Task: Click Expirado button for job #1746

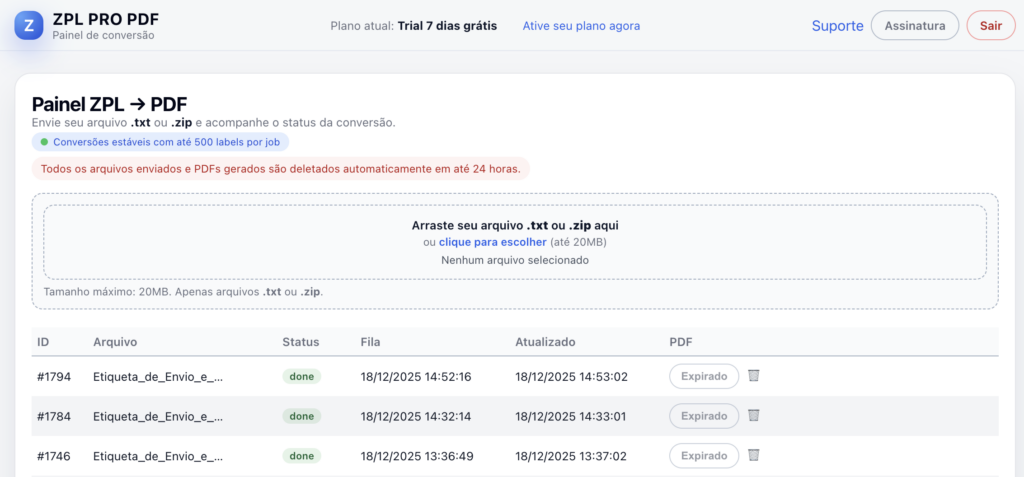Action: point(704,455)
